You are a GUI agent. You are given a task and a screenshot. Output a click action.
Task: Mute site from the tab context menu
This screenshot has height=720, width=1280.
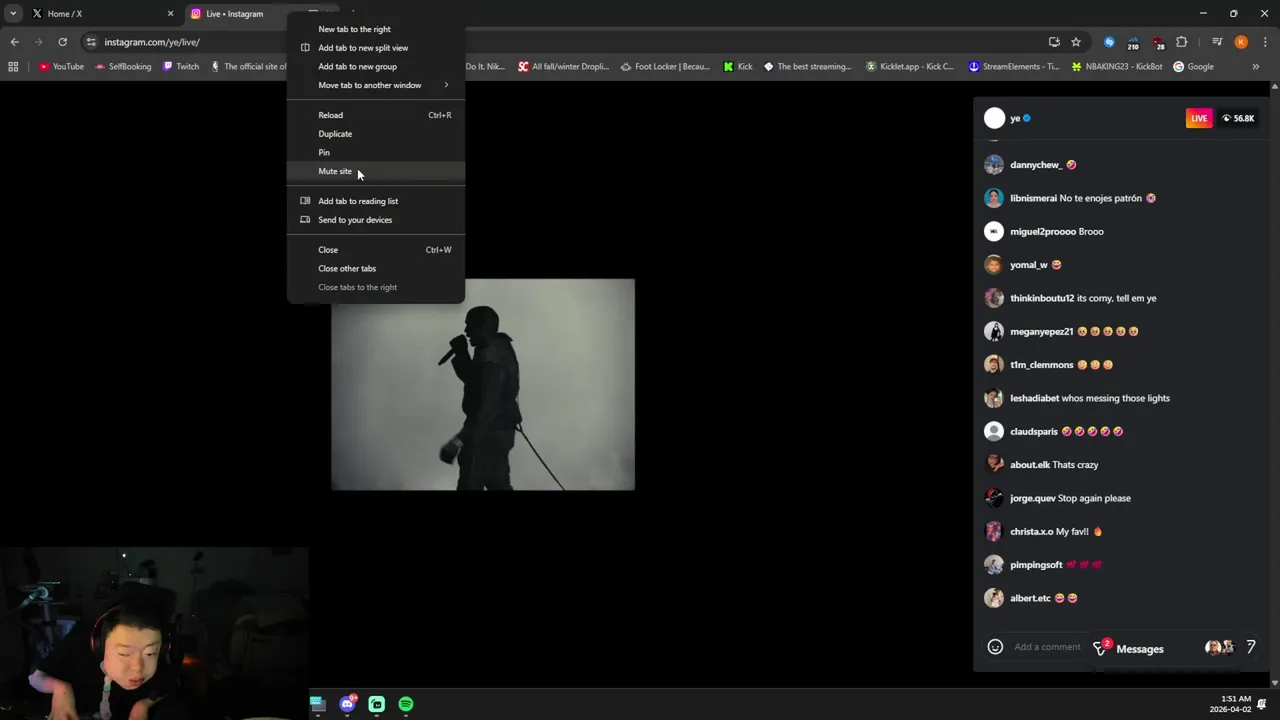click(x=376, y=171)
